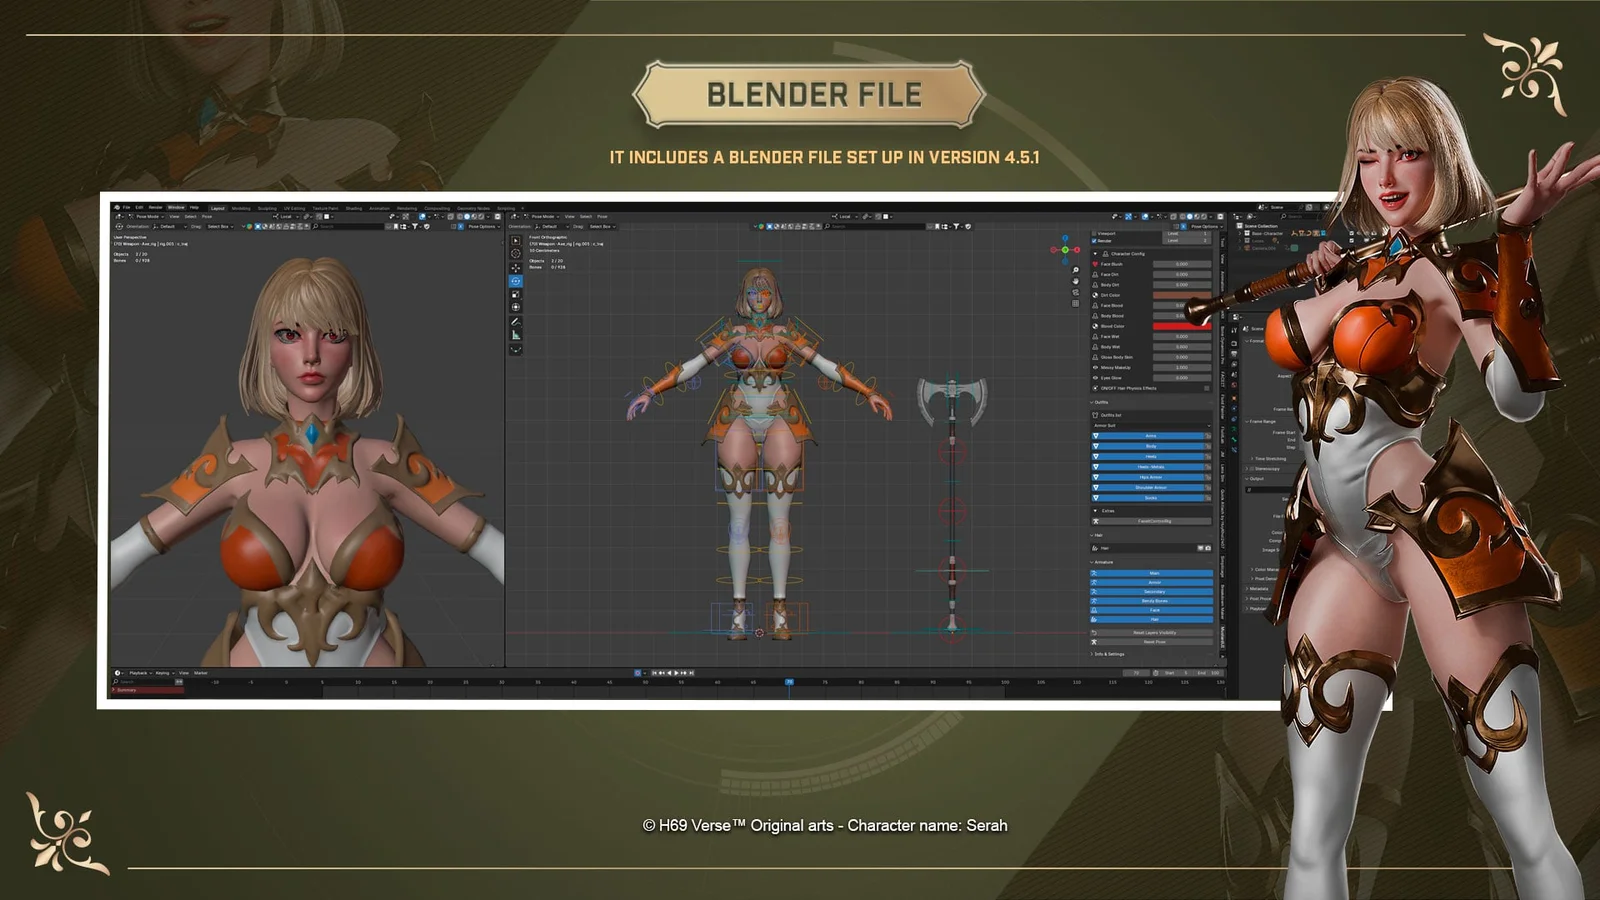Expand the Info & Settings section
This screenshot has width=1600, height=900.
tap(1108, 654)
